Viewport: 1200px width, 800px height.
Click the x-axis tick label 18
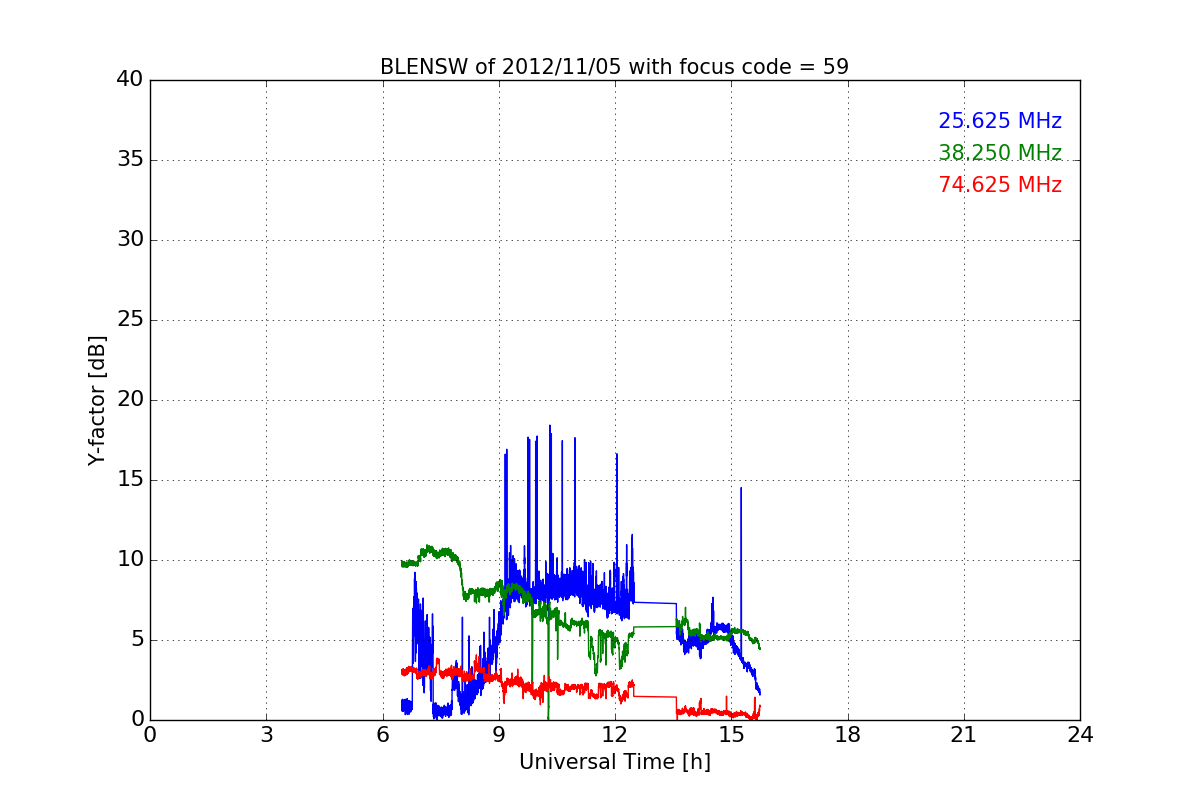tap(848, 735)
